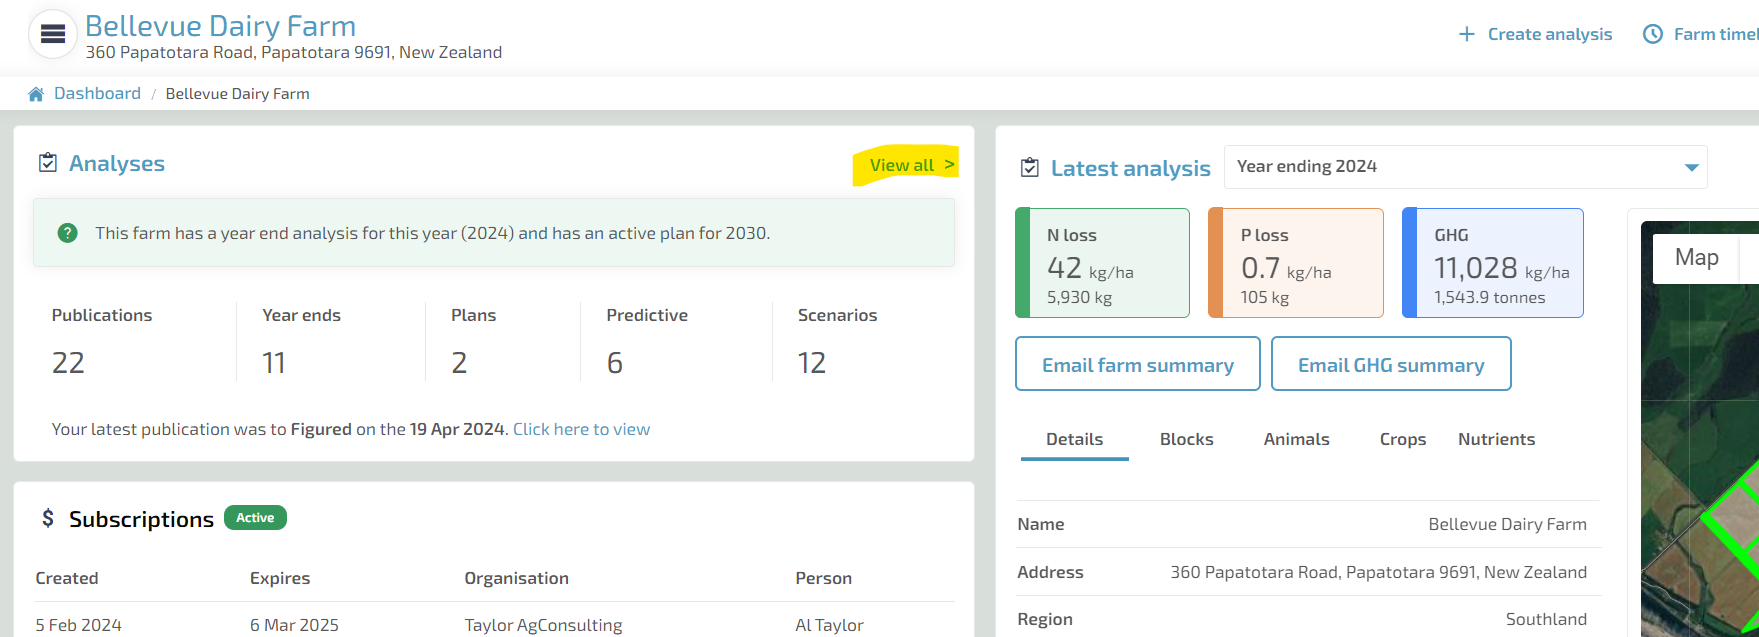Click the farm address under the title
The image size is (1759, 637).
[x=294, y=52]
